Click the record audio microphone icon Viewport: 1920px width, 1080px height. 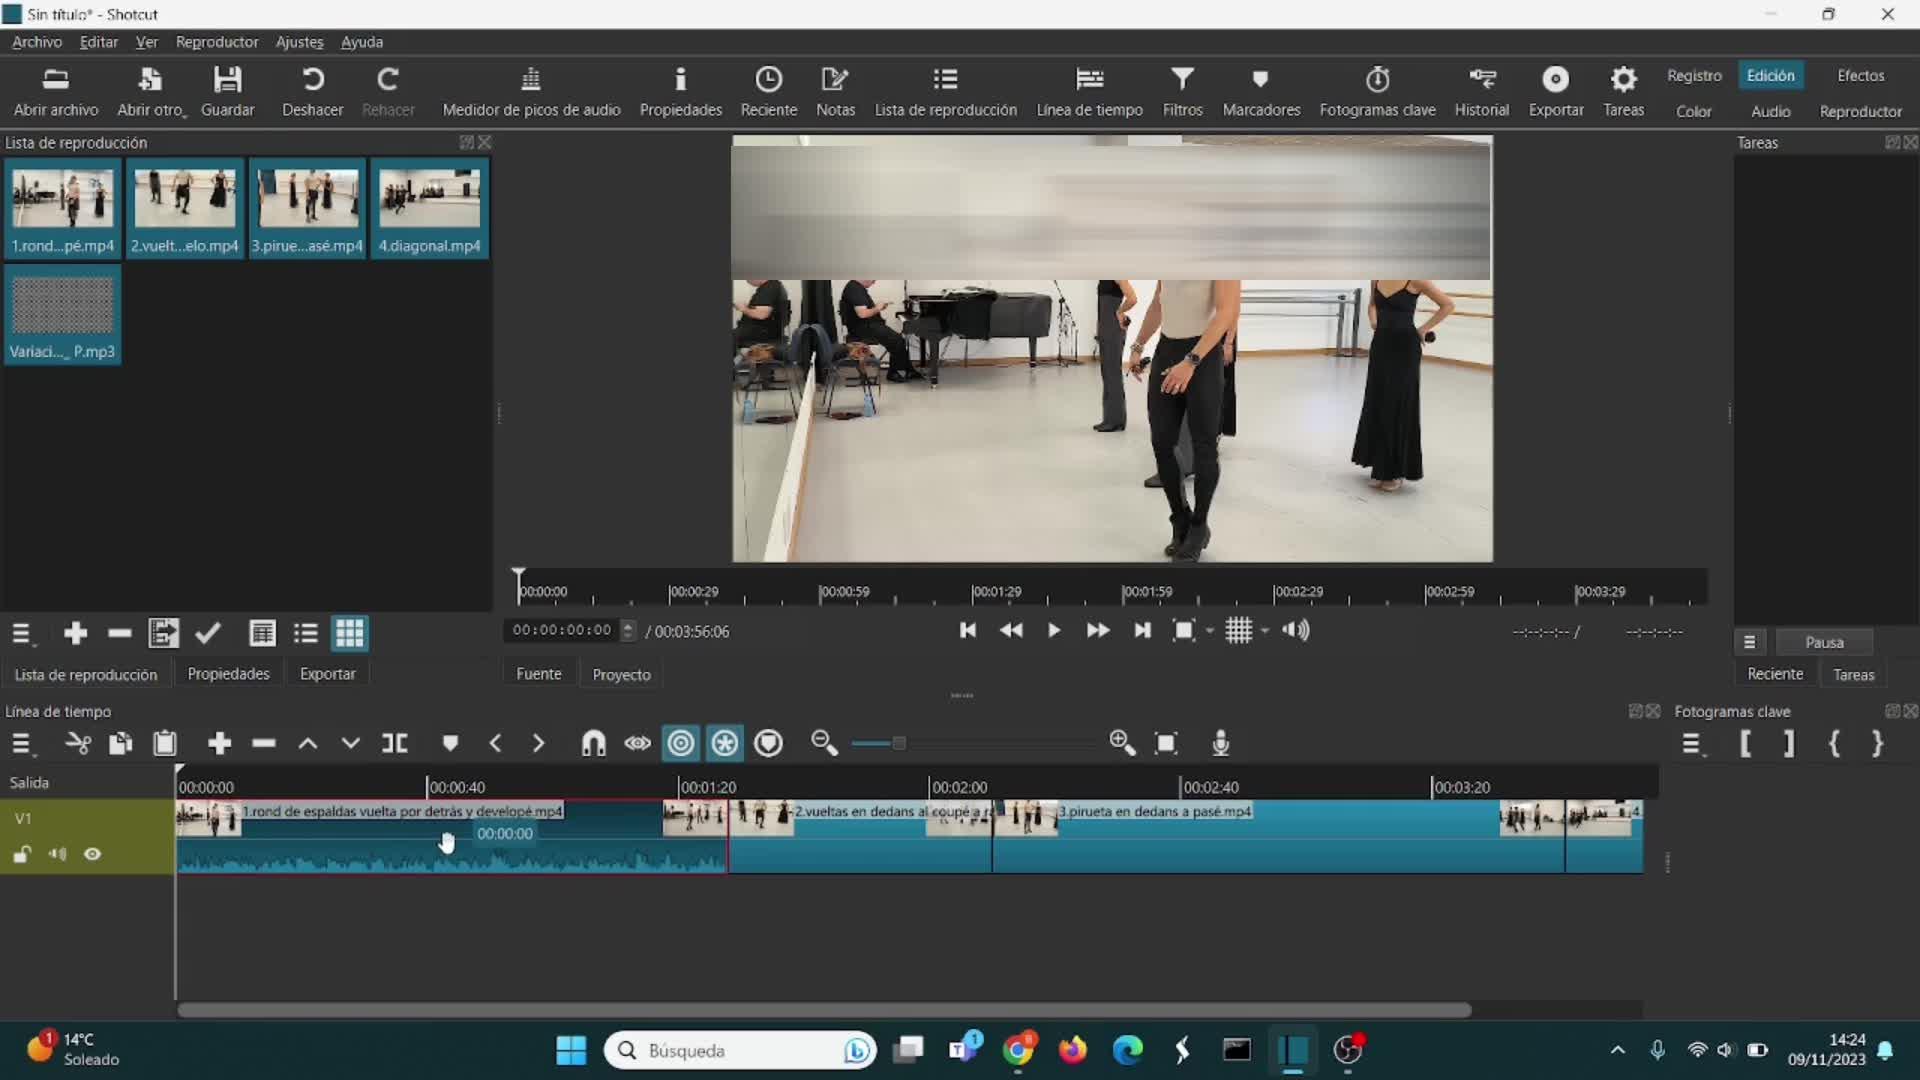tap(1220, 743)
